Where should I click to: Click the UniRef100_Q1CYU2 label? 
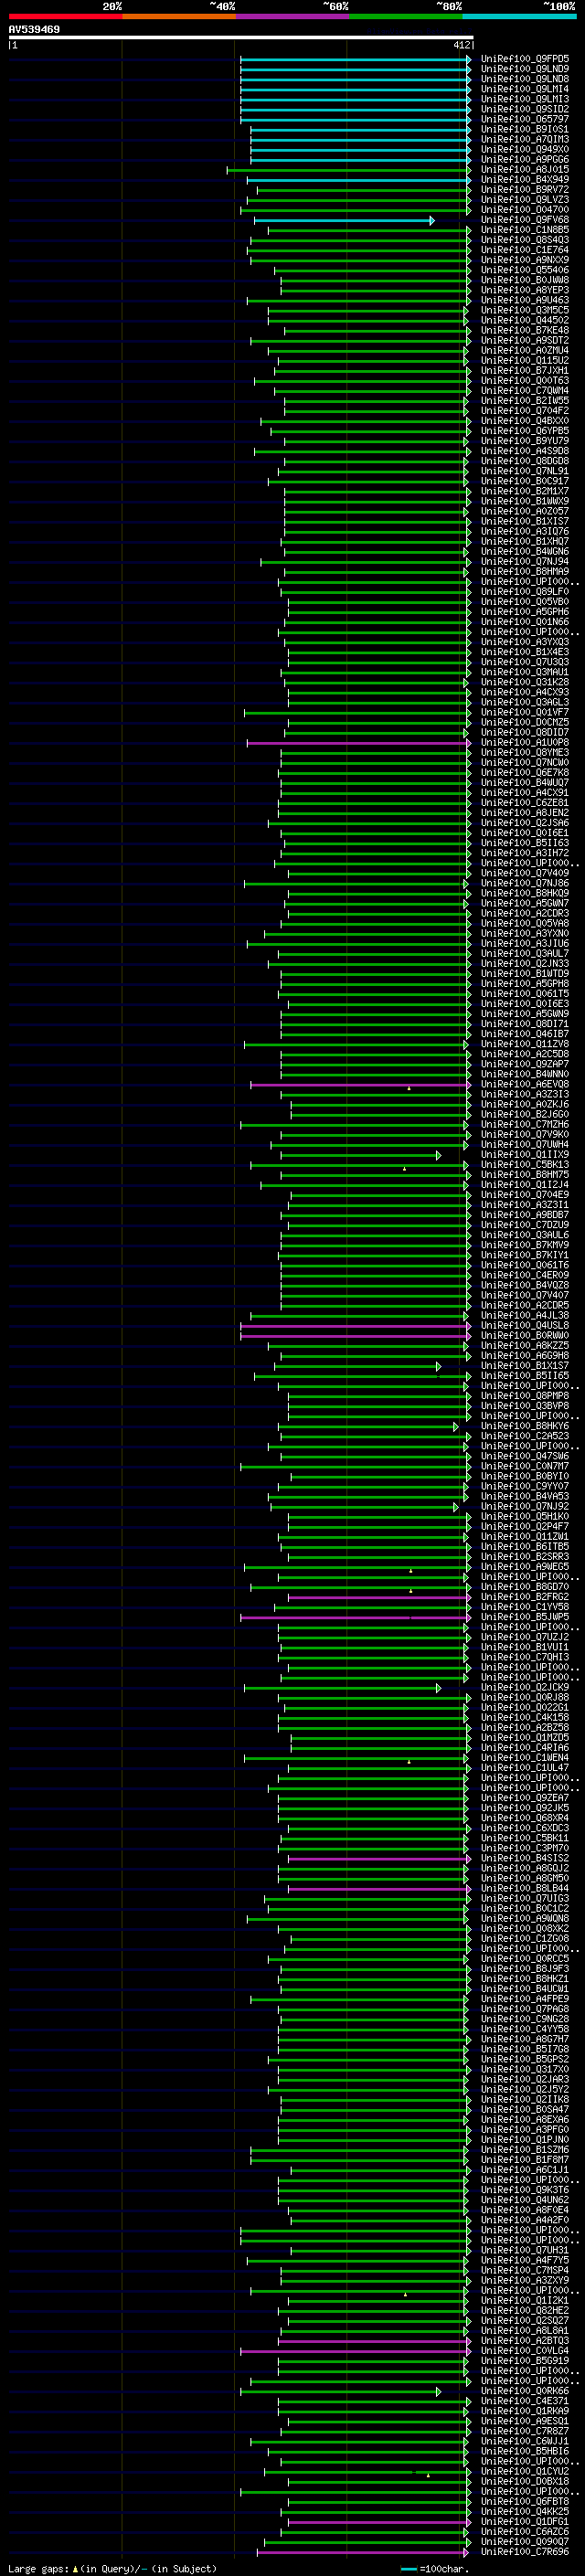pyautogui.click(x=525, y=2471)
